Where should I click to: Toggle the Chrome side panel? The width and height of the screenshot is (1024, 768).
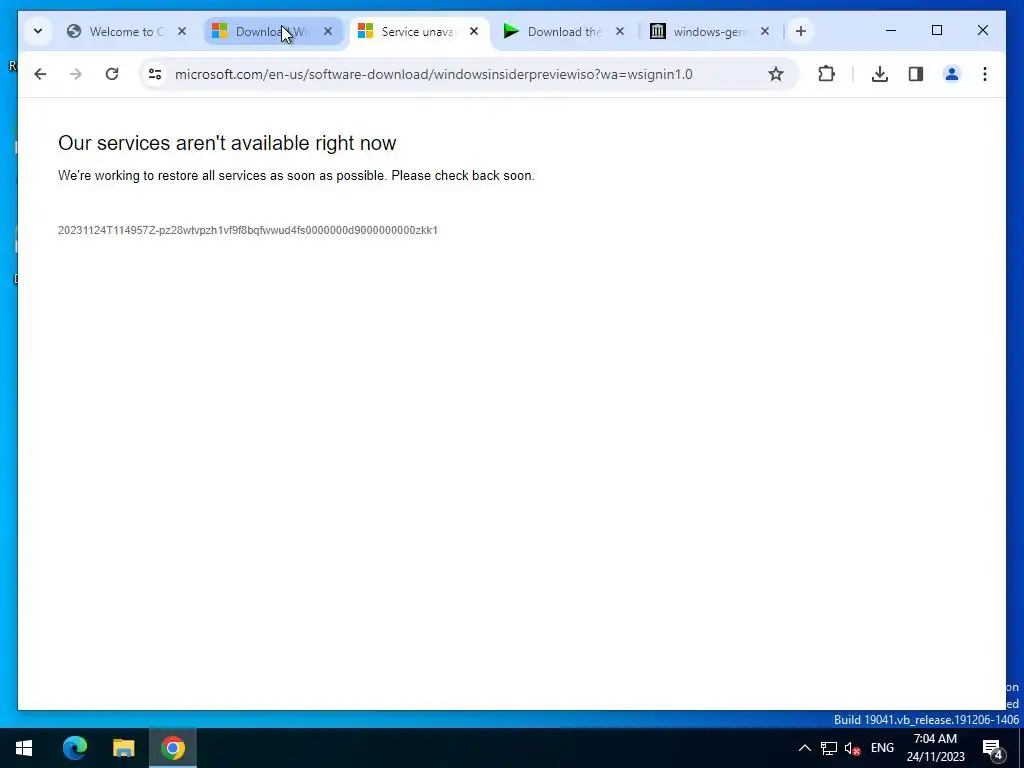pyautogui.click(x=916, y=74)
